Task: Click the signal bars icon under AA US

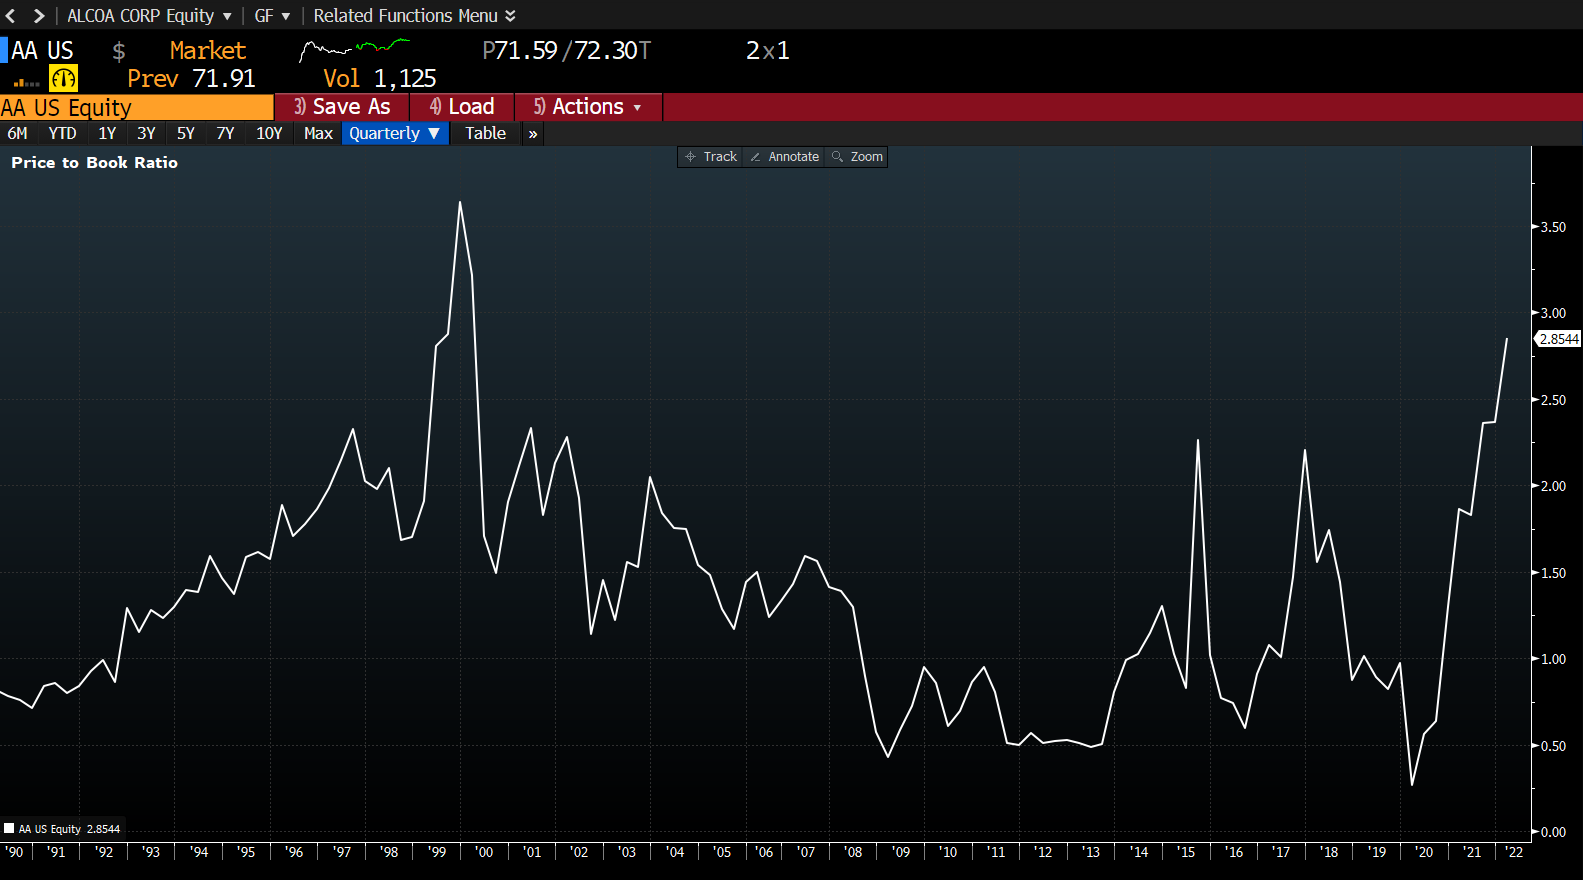Action: click(x=26, y=82)
